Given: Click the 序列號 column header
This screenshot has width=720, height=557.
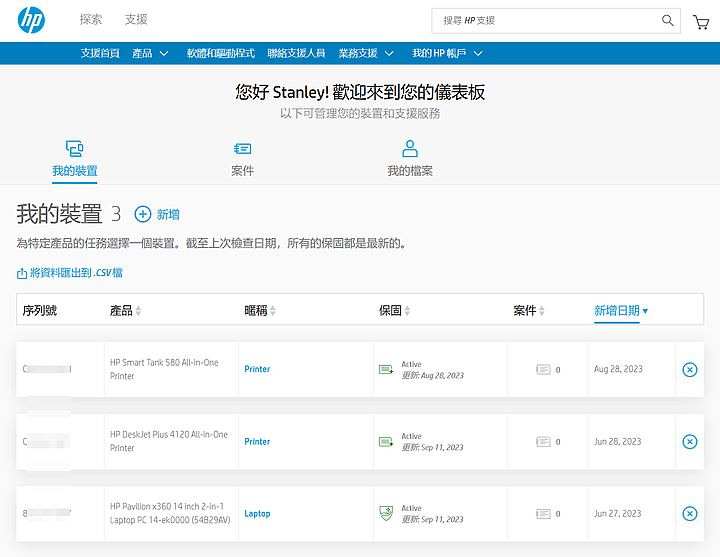Looking at the screenshot, I should click(39, 311).
